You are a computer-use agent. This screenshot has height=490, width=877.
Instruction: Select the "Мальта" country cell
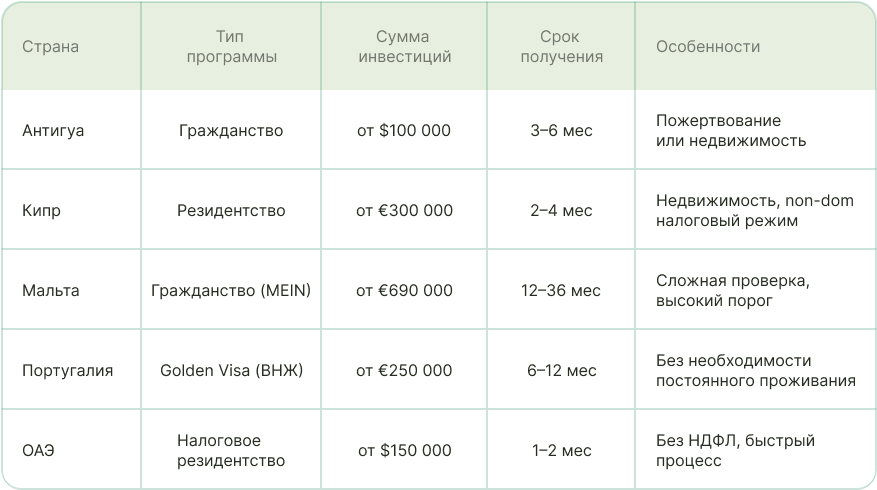[51, 291]
